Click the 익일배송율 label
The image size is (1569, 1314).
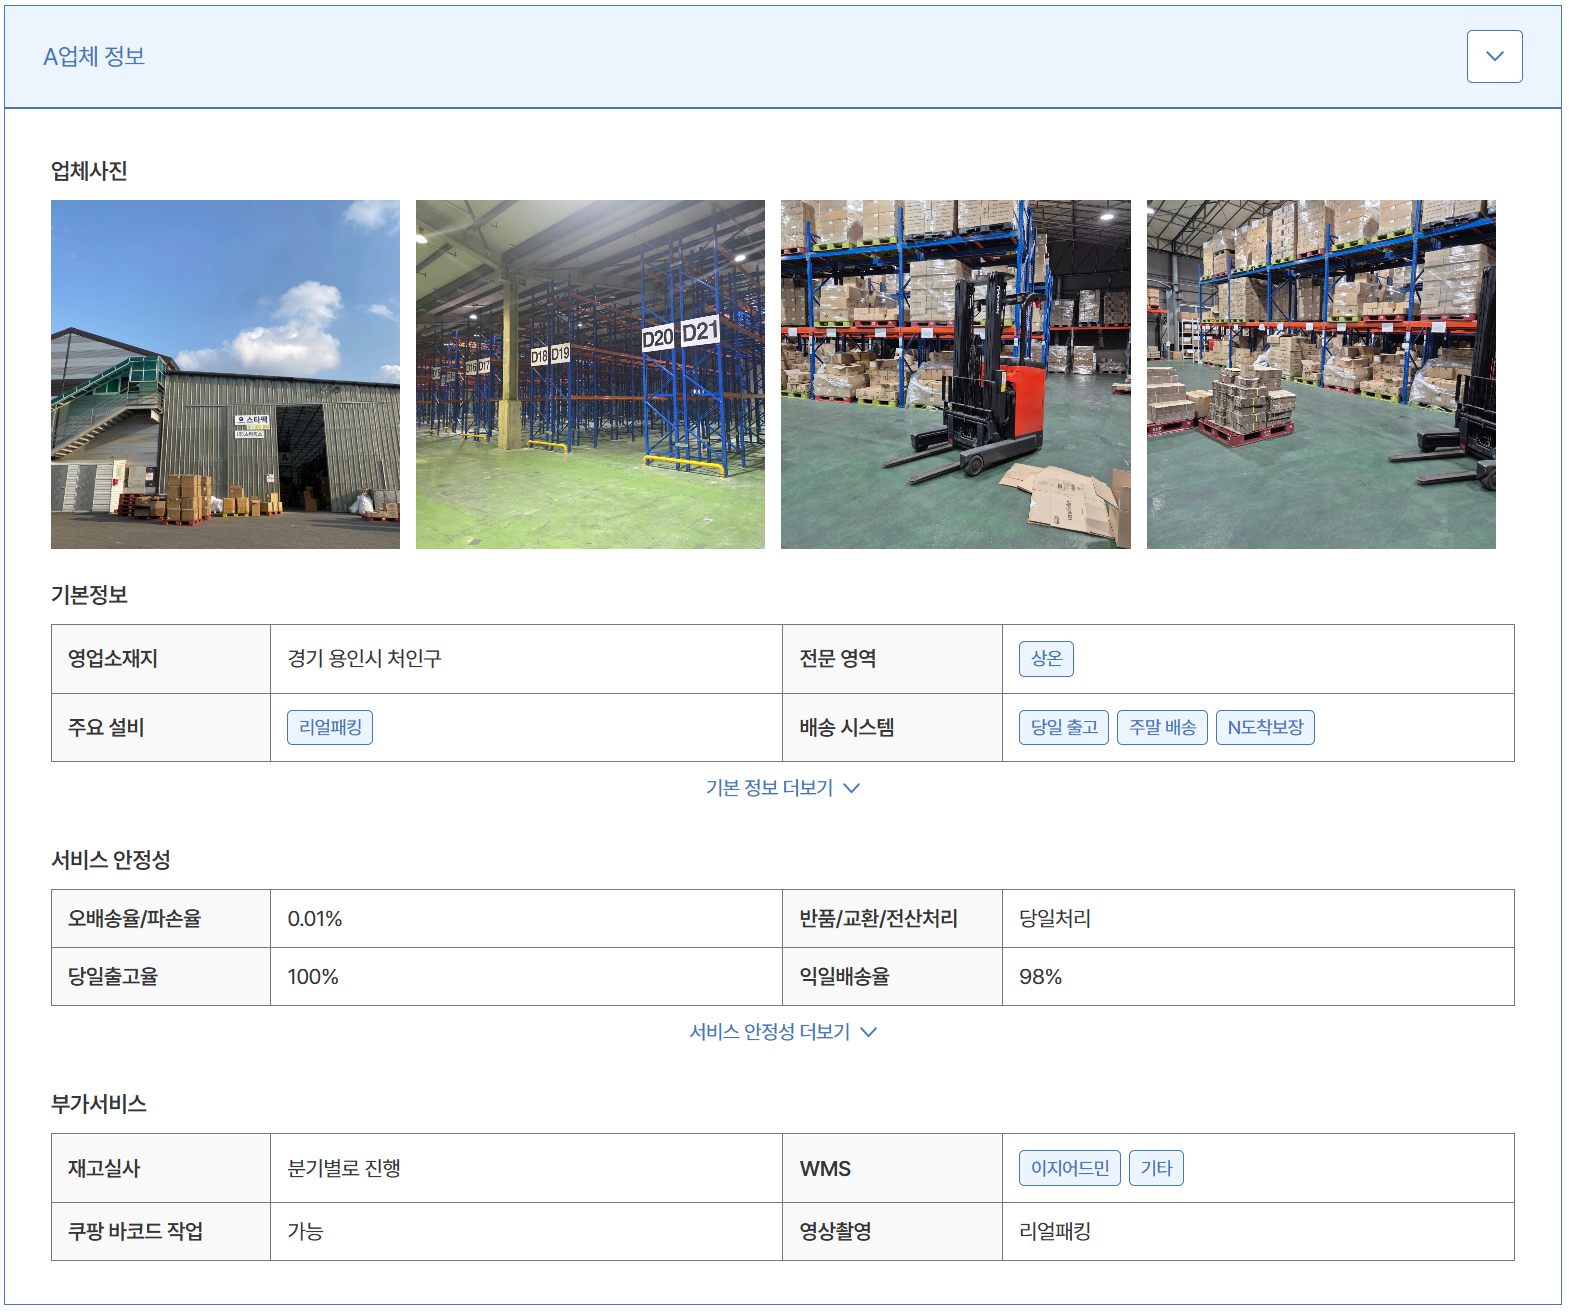point(844,977)
